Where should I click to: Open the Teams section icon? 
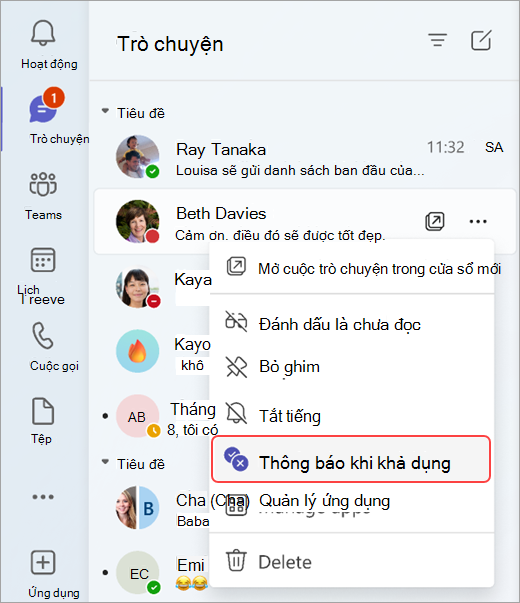click(x=43, y=184)
